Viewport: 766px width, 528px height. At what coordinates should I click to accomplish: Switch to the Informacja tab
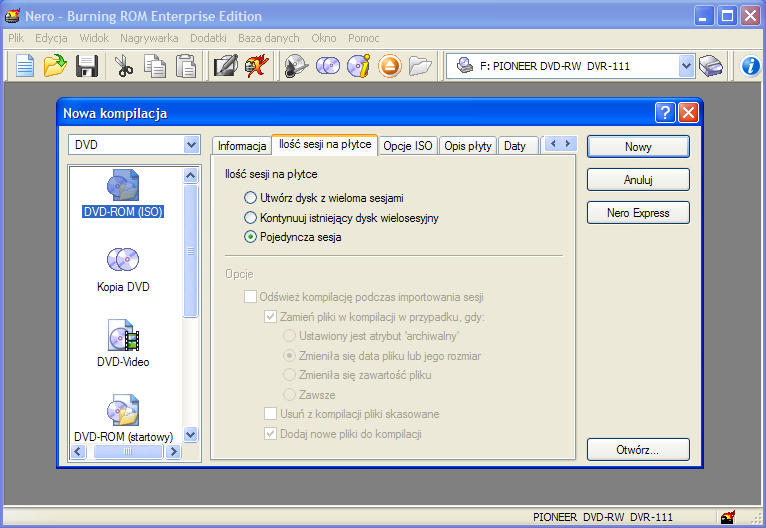tap(242, 146)
